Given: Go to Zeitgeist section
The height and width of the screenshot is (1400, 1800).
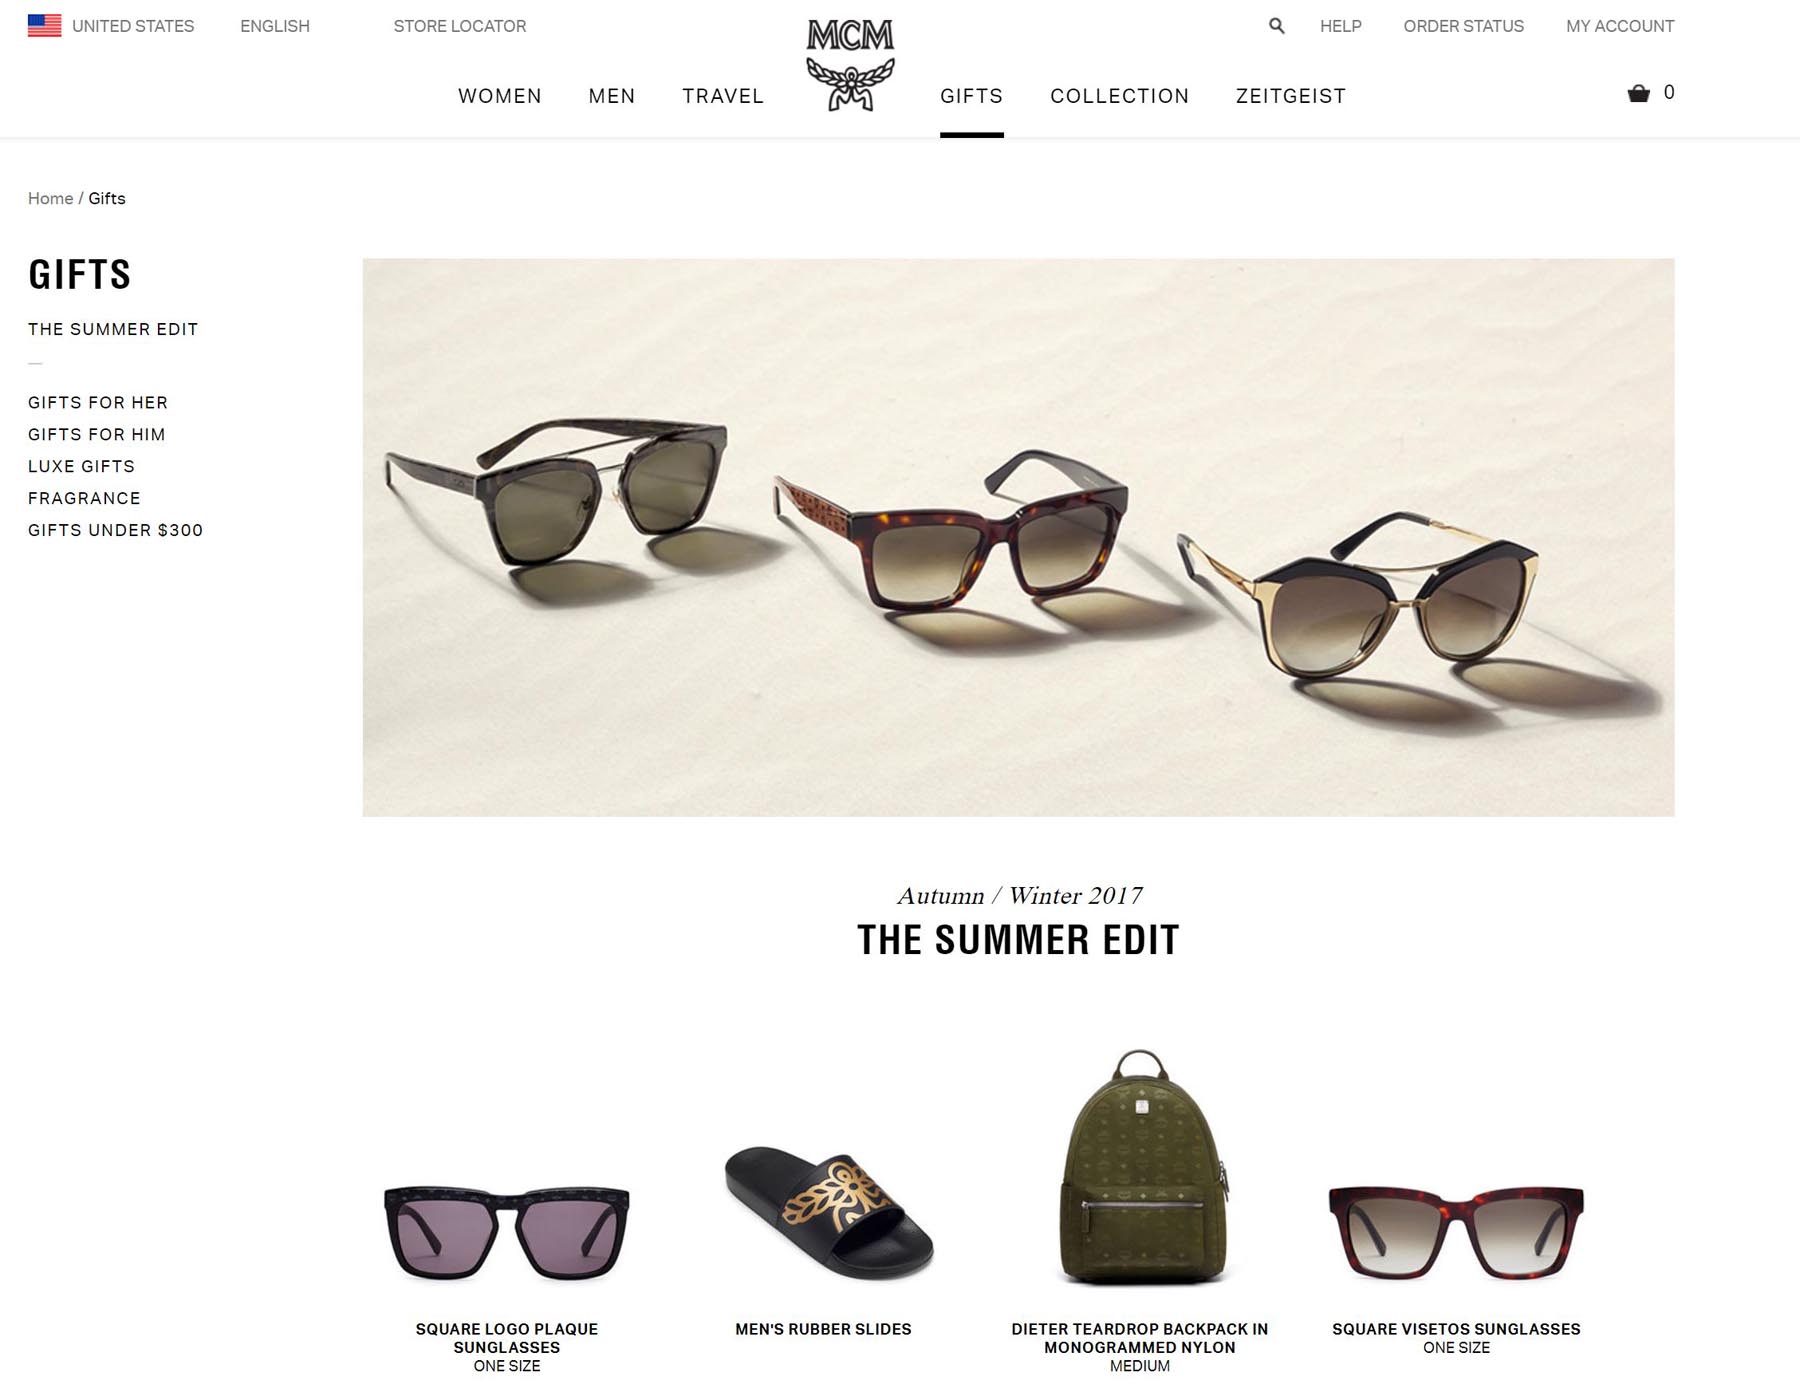Looking at the screenshot, I should [1291, 96].
